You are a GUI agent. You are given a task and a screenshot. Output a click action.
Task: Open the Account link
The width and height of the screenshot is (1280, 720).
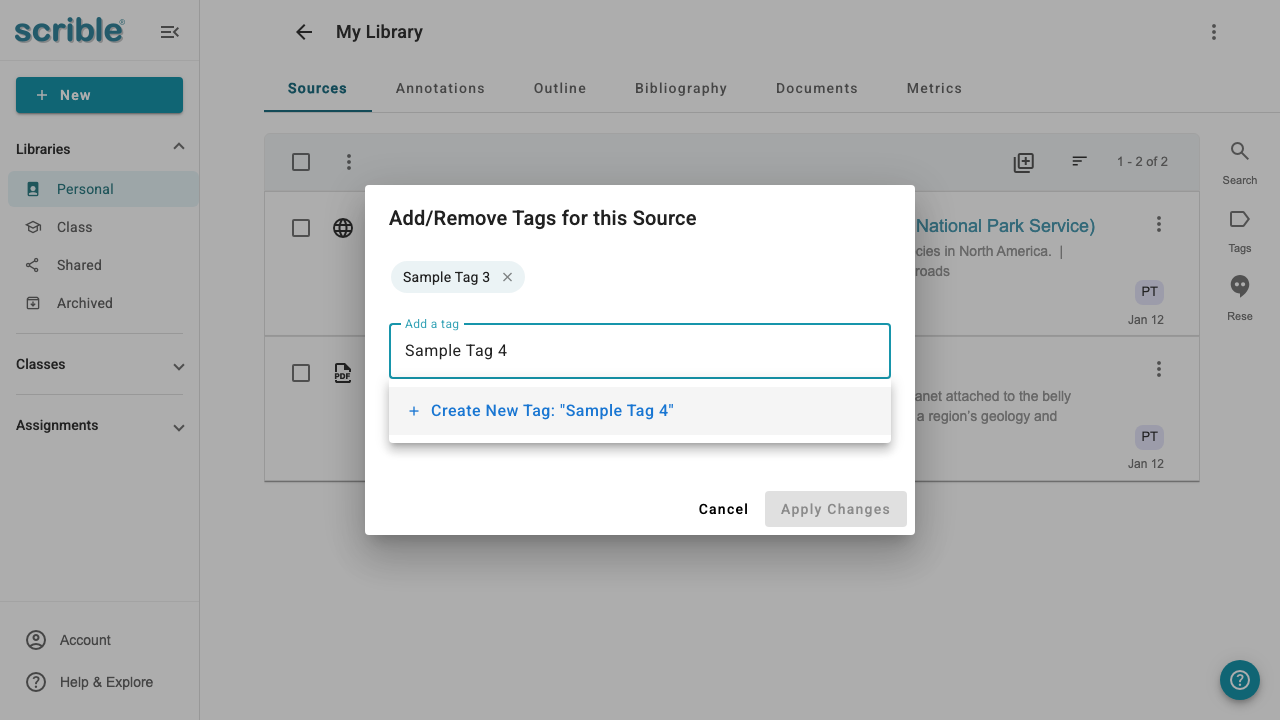(85, 640)
